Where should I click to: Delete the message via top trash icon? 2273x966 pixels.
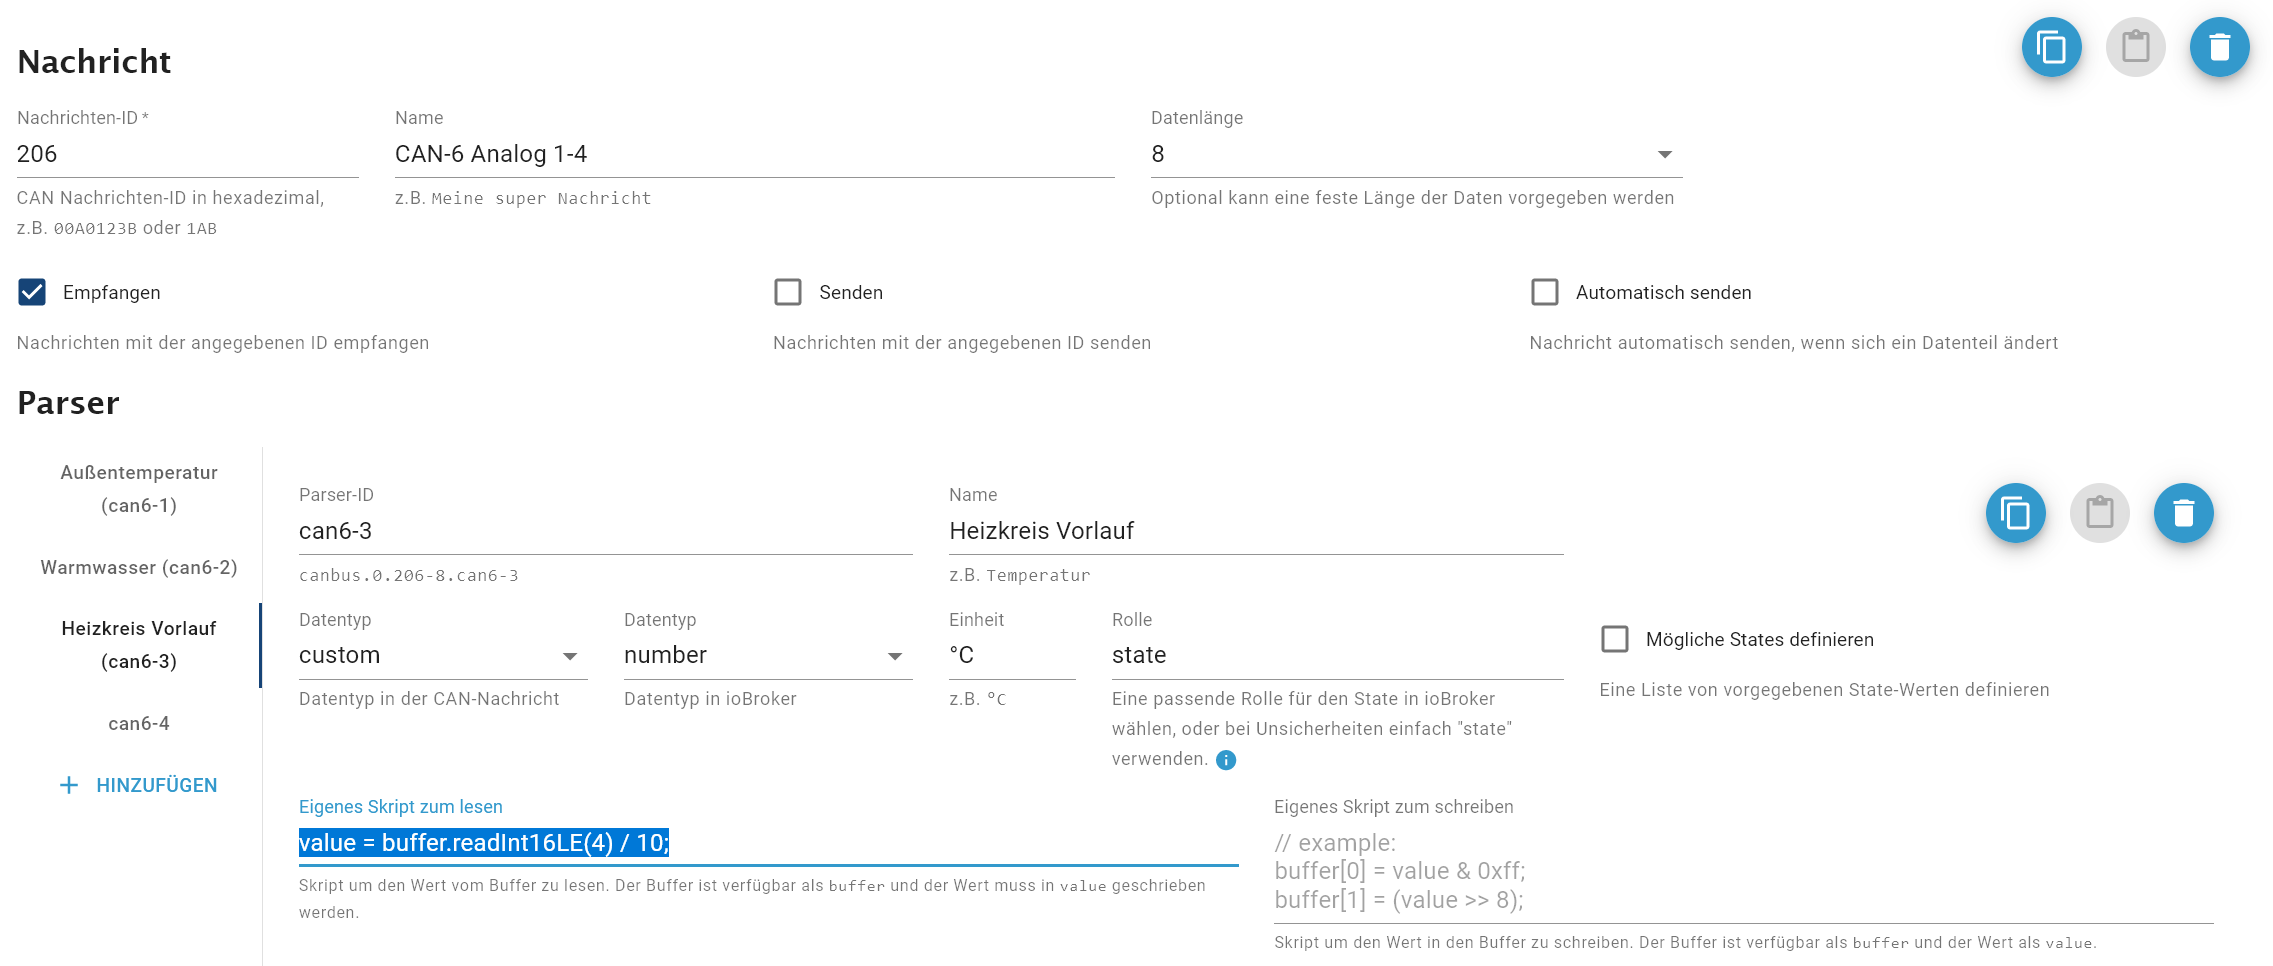2219,47
